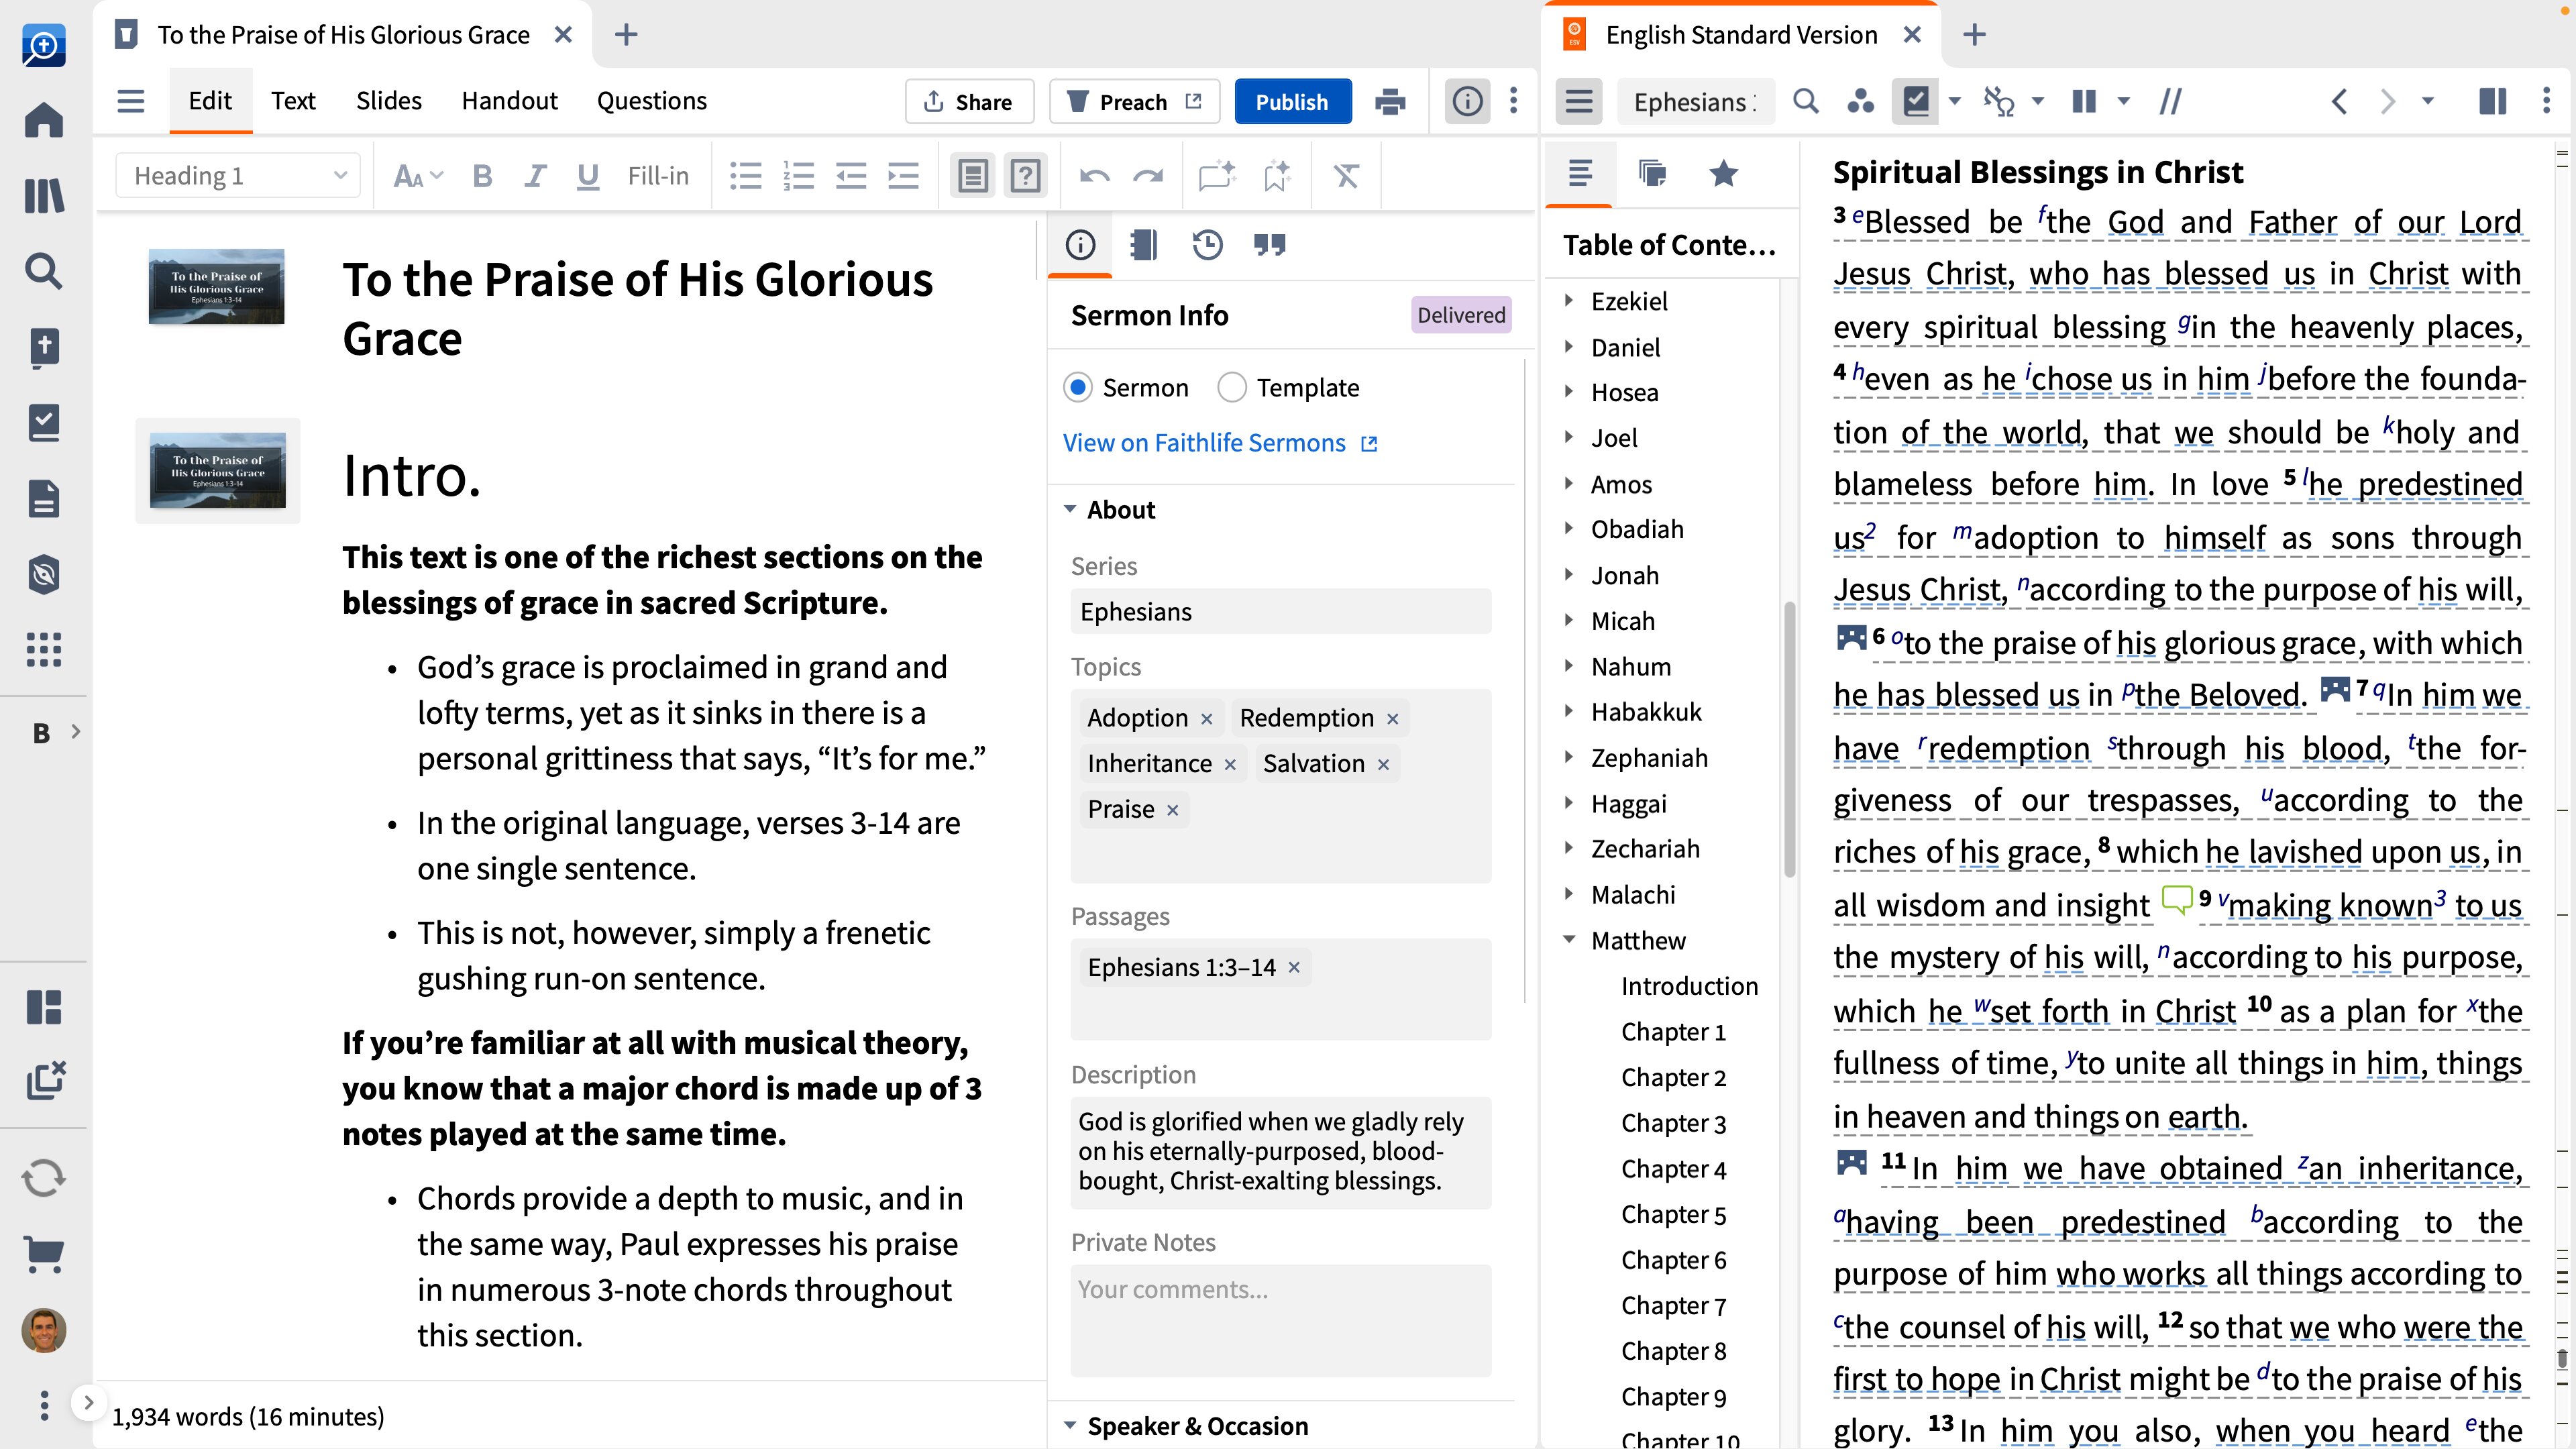The image size is (2576, 1449).
Task: Switch to the Handout tab
Action: 509,101
